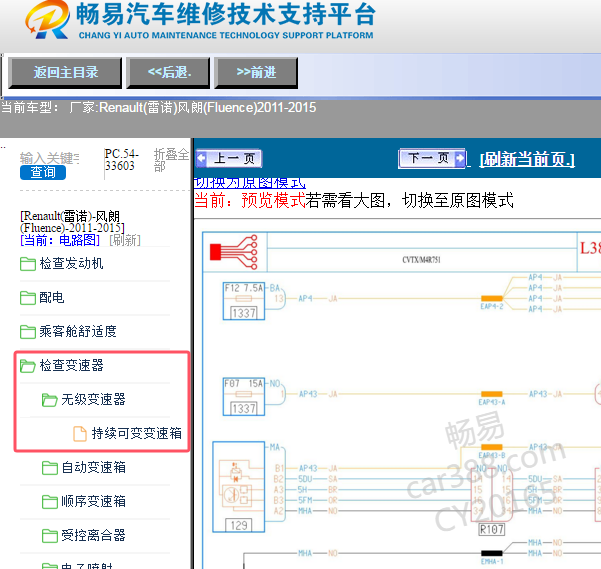The height and width of the screenshot is (569, 601).
Task: Click the folder icon beside 检查发动机
Action: pyautogui.click(x=28, y=264)
